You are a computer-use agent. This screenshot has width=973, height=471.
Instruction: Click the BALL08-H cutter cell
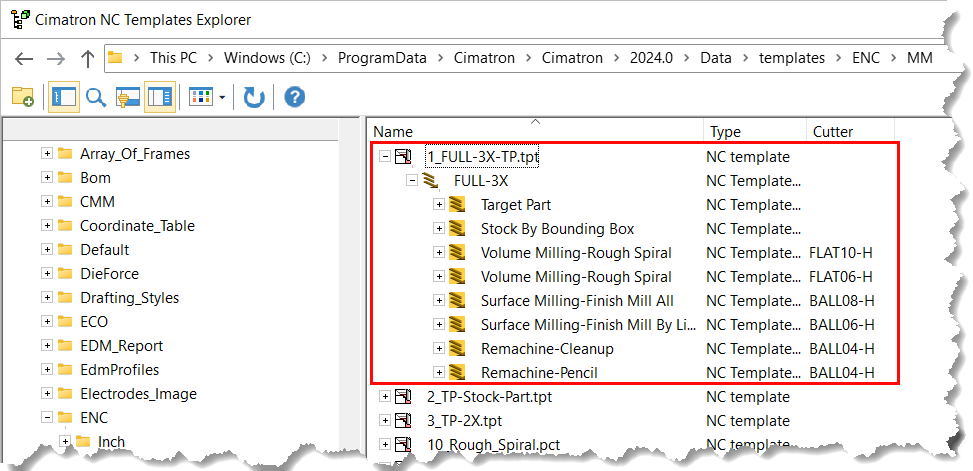[x=842, y=301]
